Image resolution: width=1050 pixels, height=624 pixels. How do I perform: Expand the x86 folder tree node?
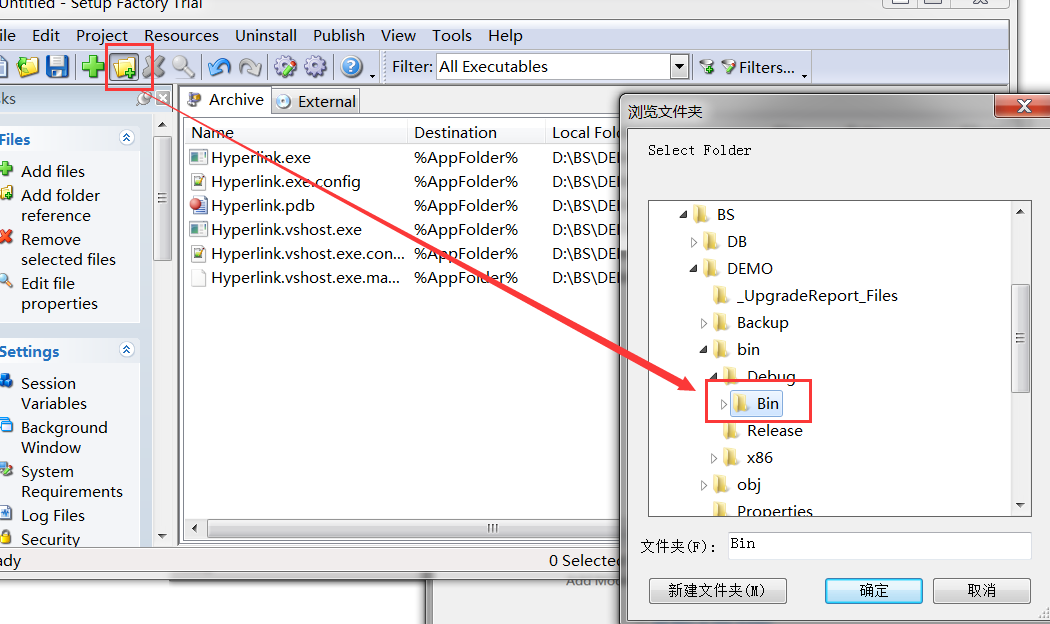(714, 459)
